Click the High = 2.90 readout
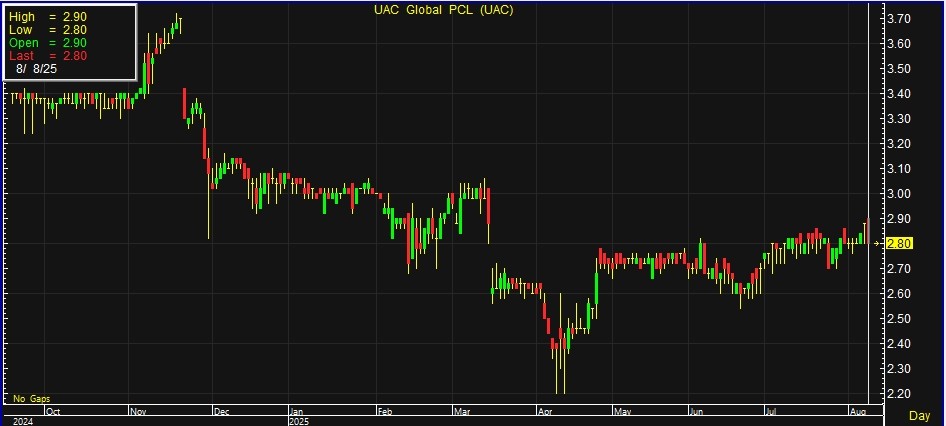Image resolution: width=946 pixels, height=426 pixels. (x=48, y=17)
